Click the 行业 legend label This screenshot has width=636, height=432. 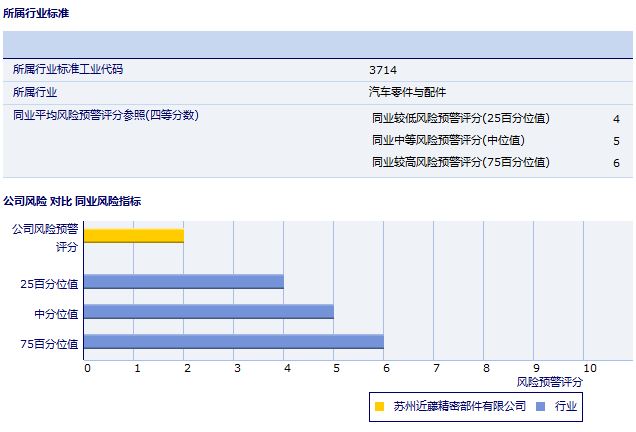(x=566, y=406)
